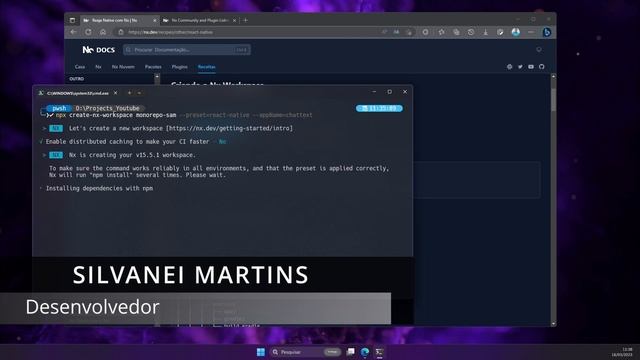The width and height of the screenshot is (640, 360).
Task: Open the Bing sidebar icon in Edge
Action: pos(547,32)
